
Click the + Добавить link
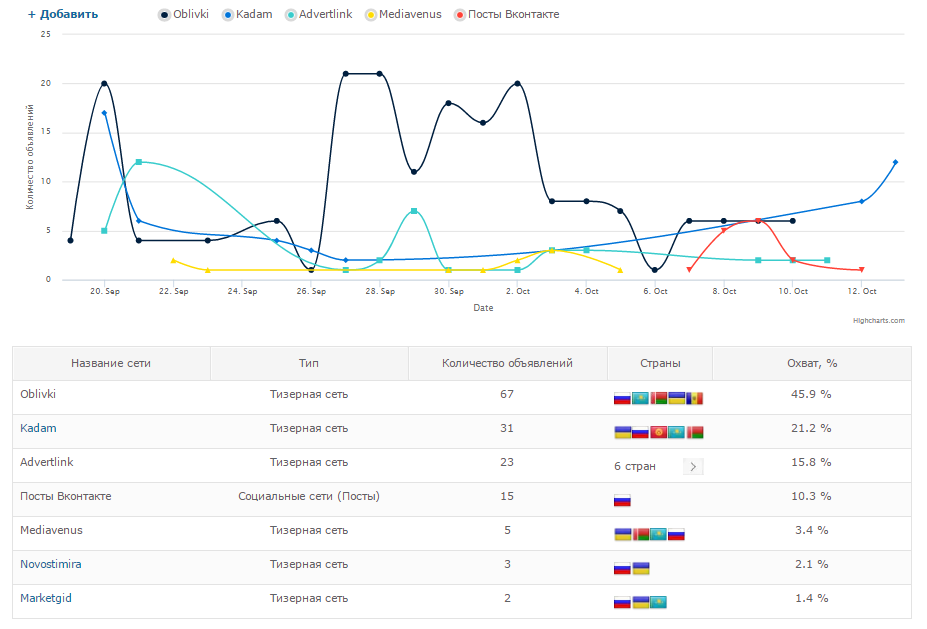(x=63, y=14)
